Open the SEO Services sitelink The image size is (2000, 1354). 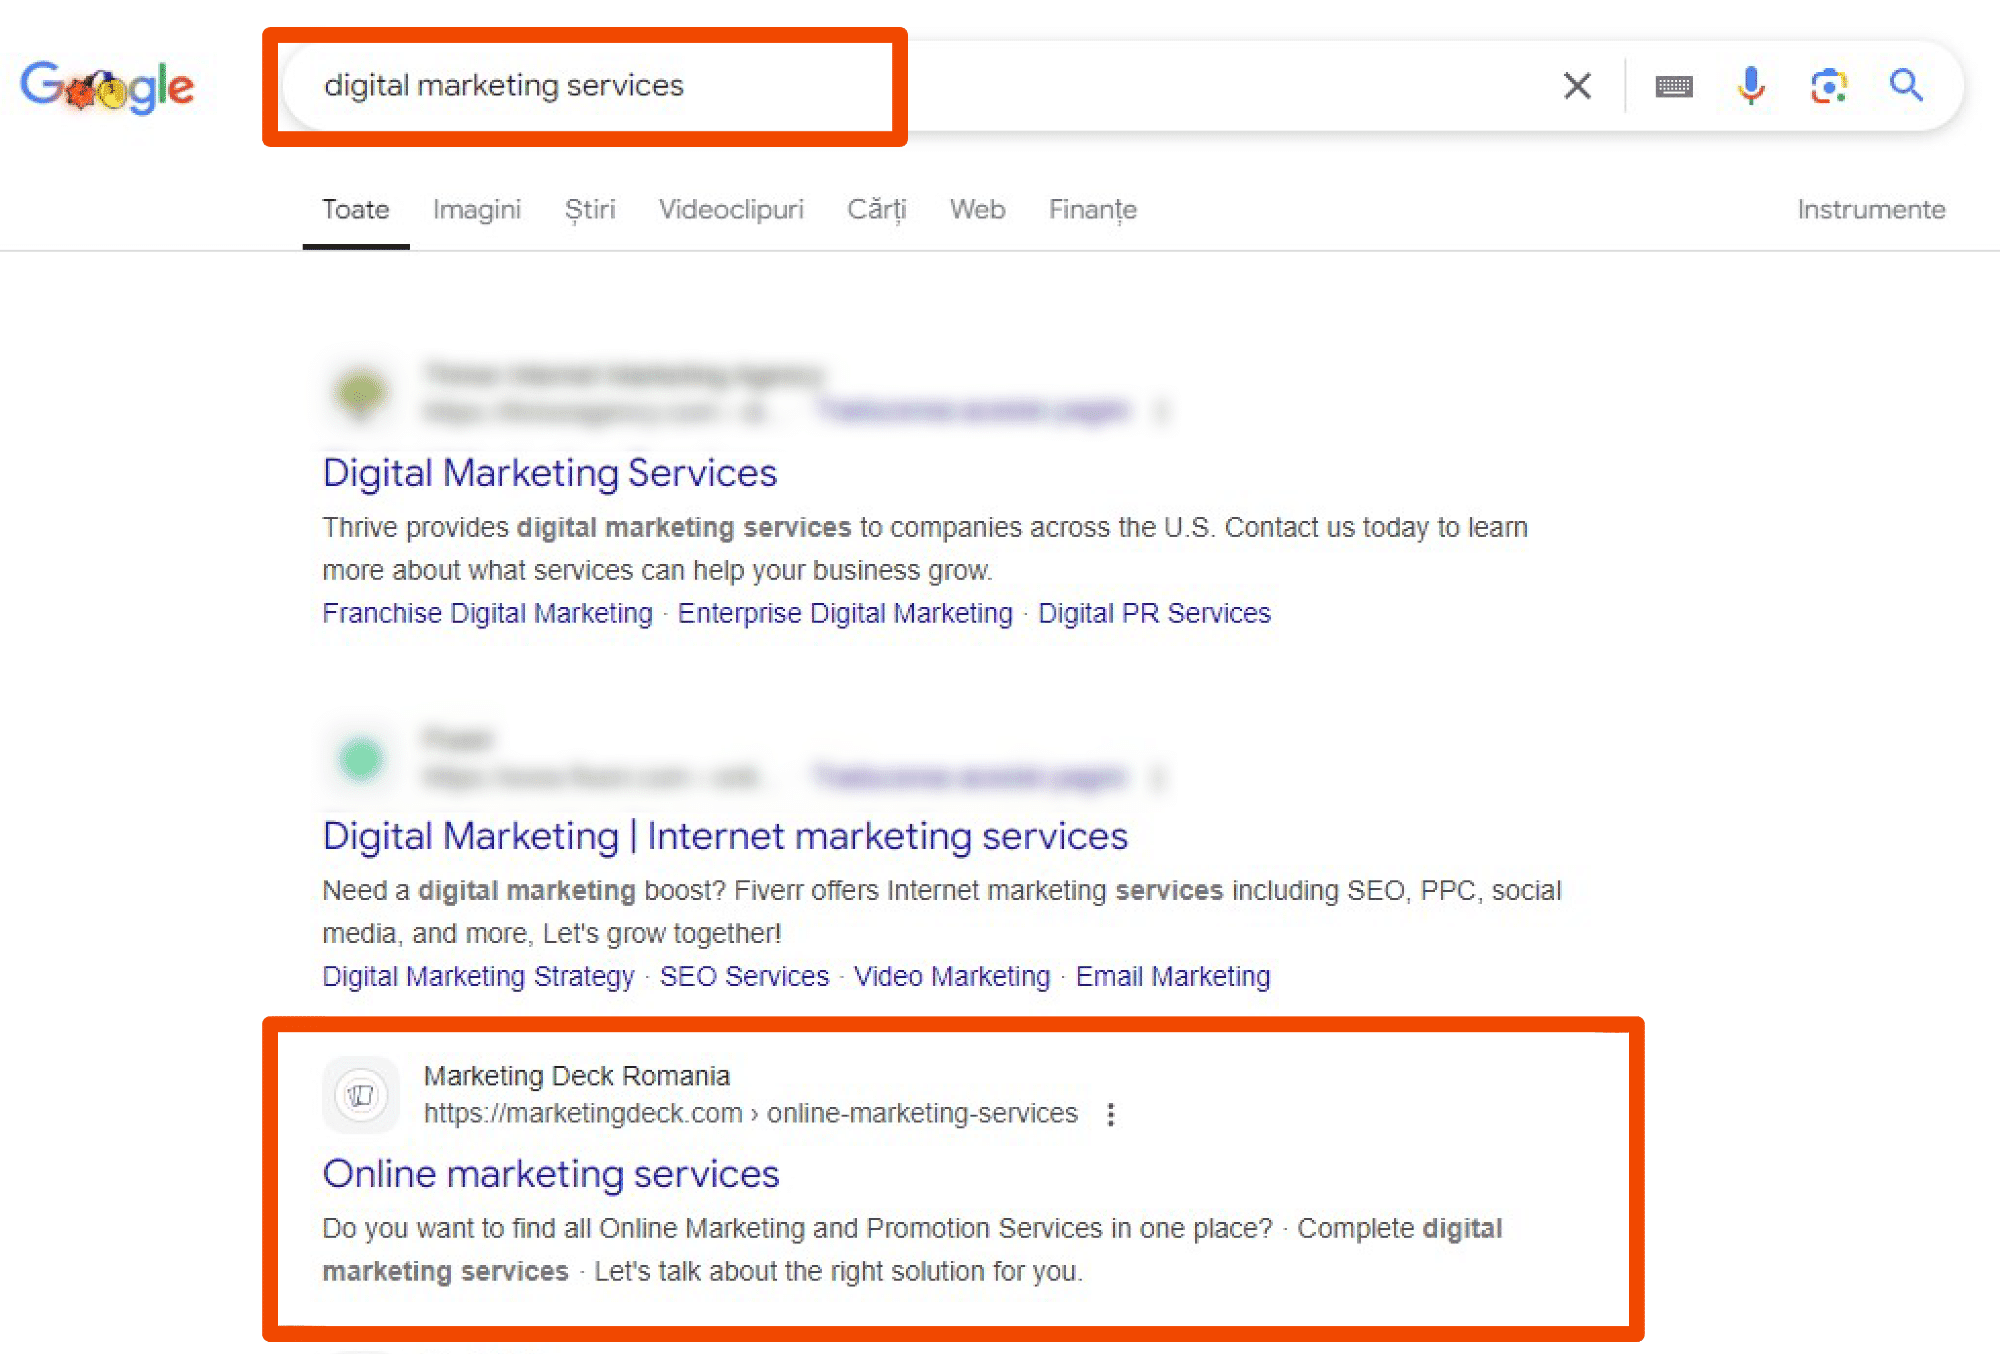[x=744, y=976]
